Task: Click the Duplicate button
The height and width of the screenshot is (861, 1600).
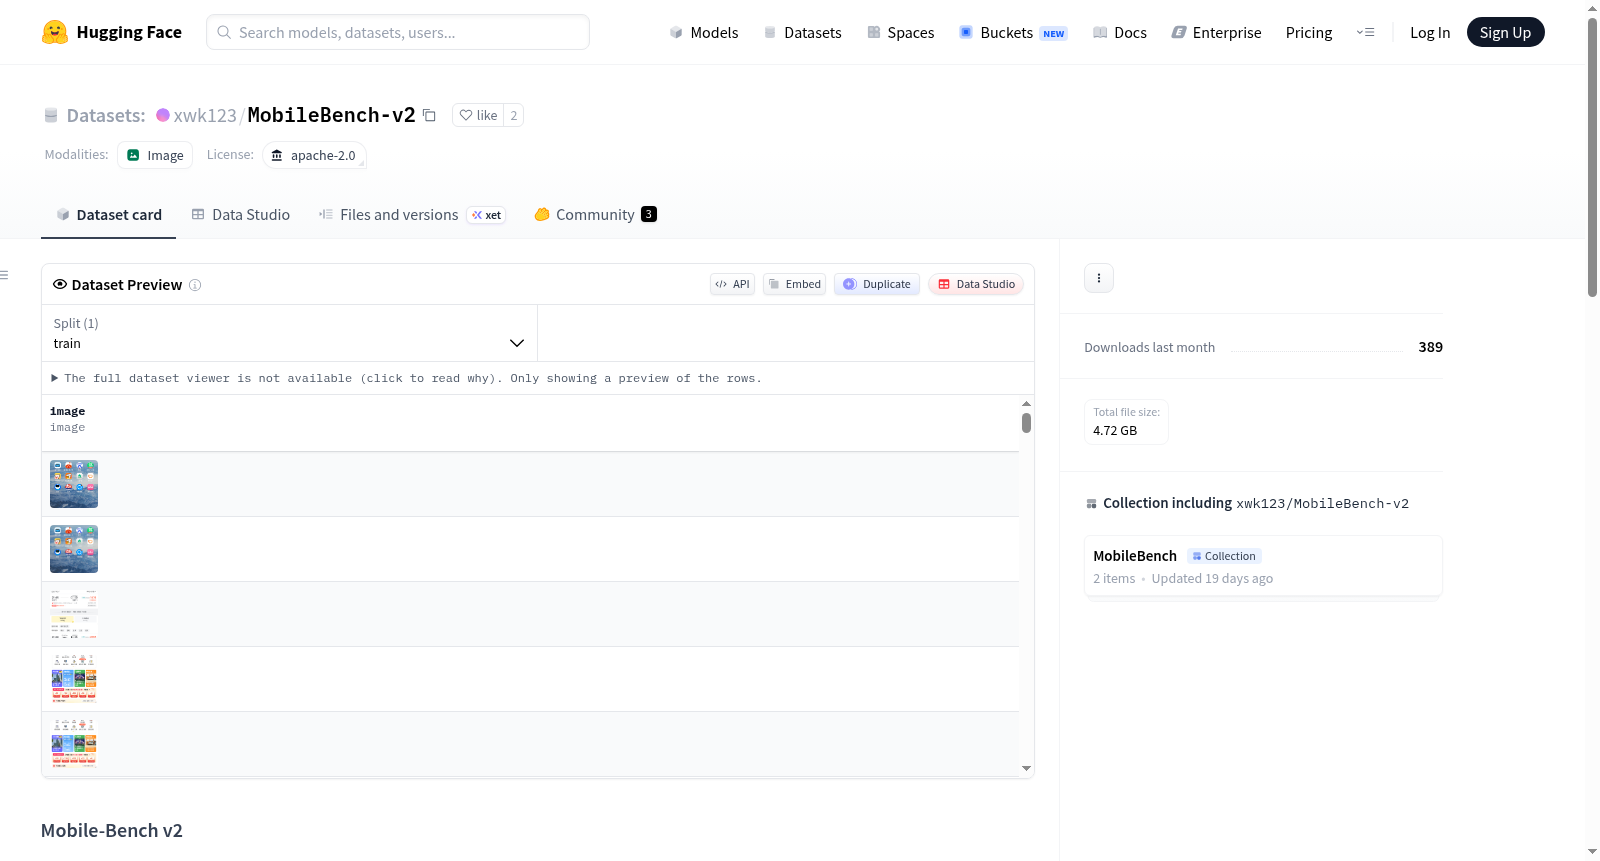Action: click(877, 284)
